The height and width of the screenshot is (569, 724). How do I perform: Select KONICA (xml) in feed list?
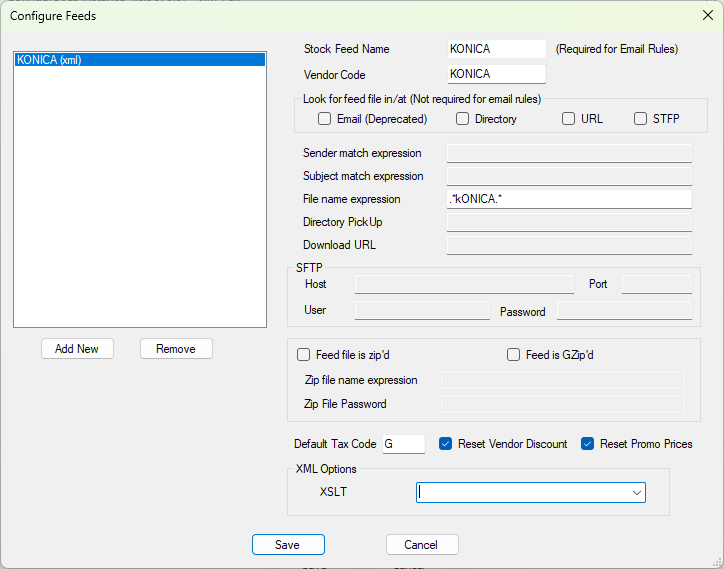tap(140, 60)
